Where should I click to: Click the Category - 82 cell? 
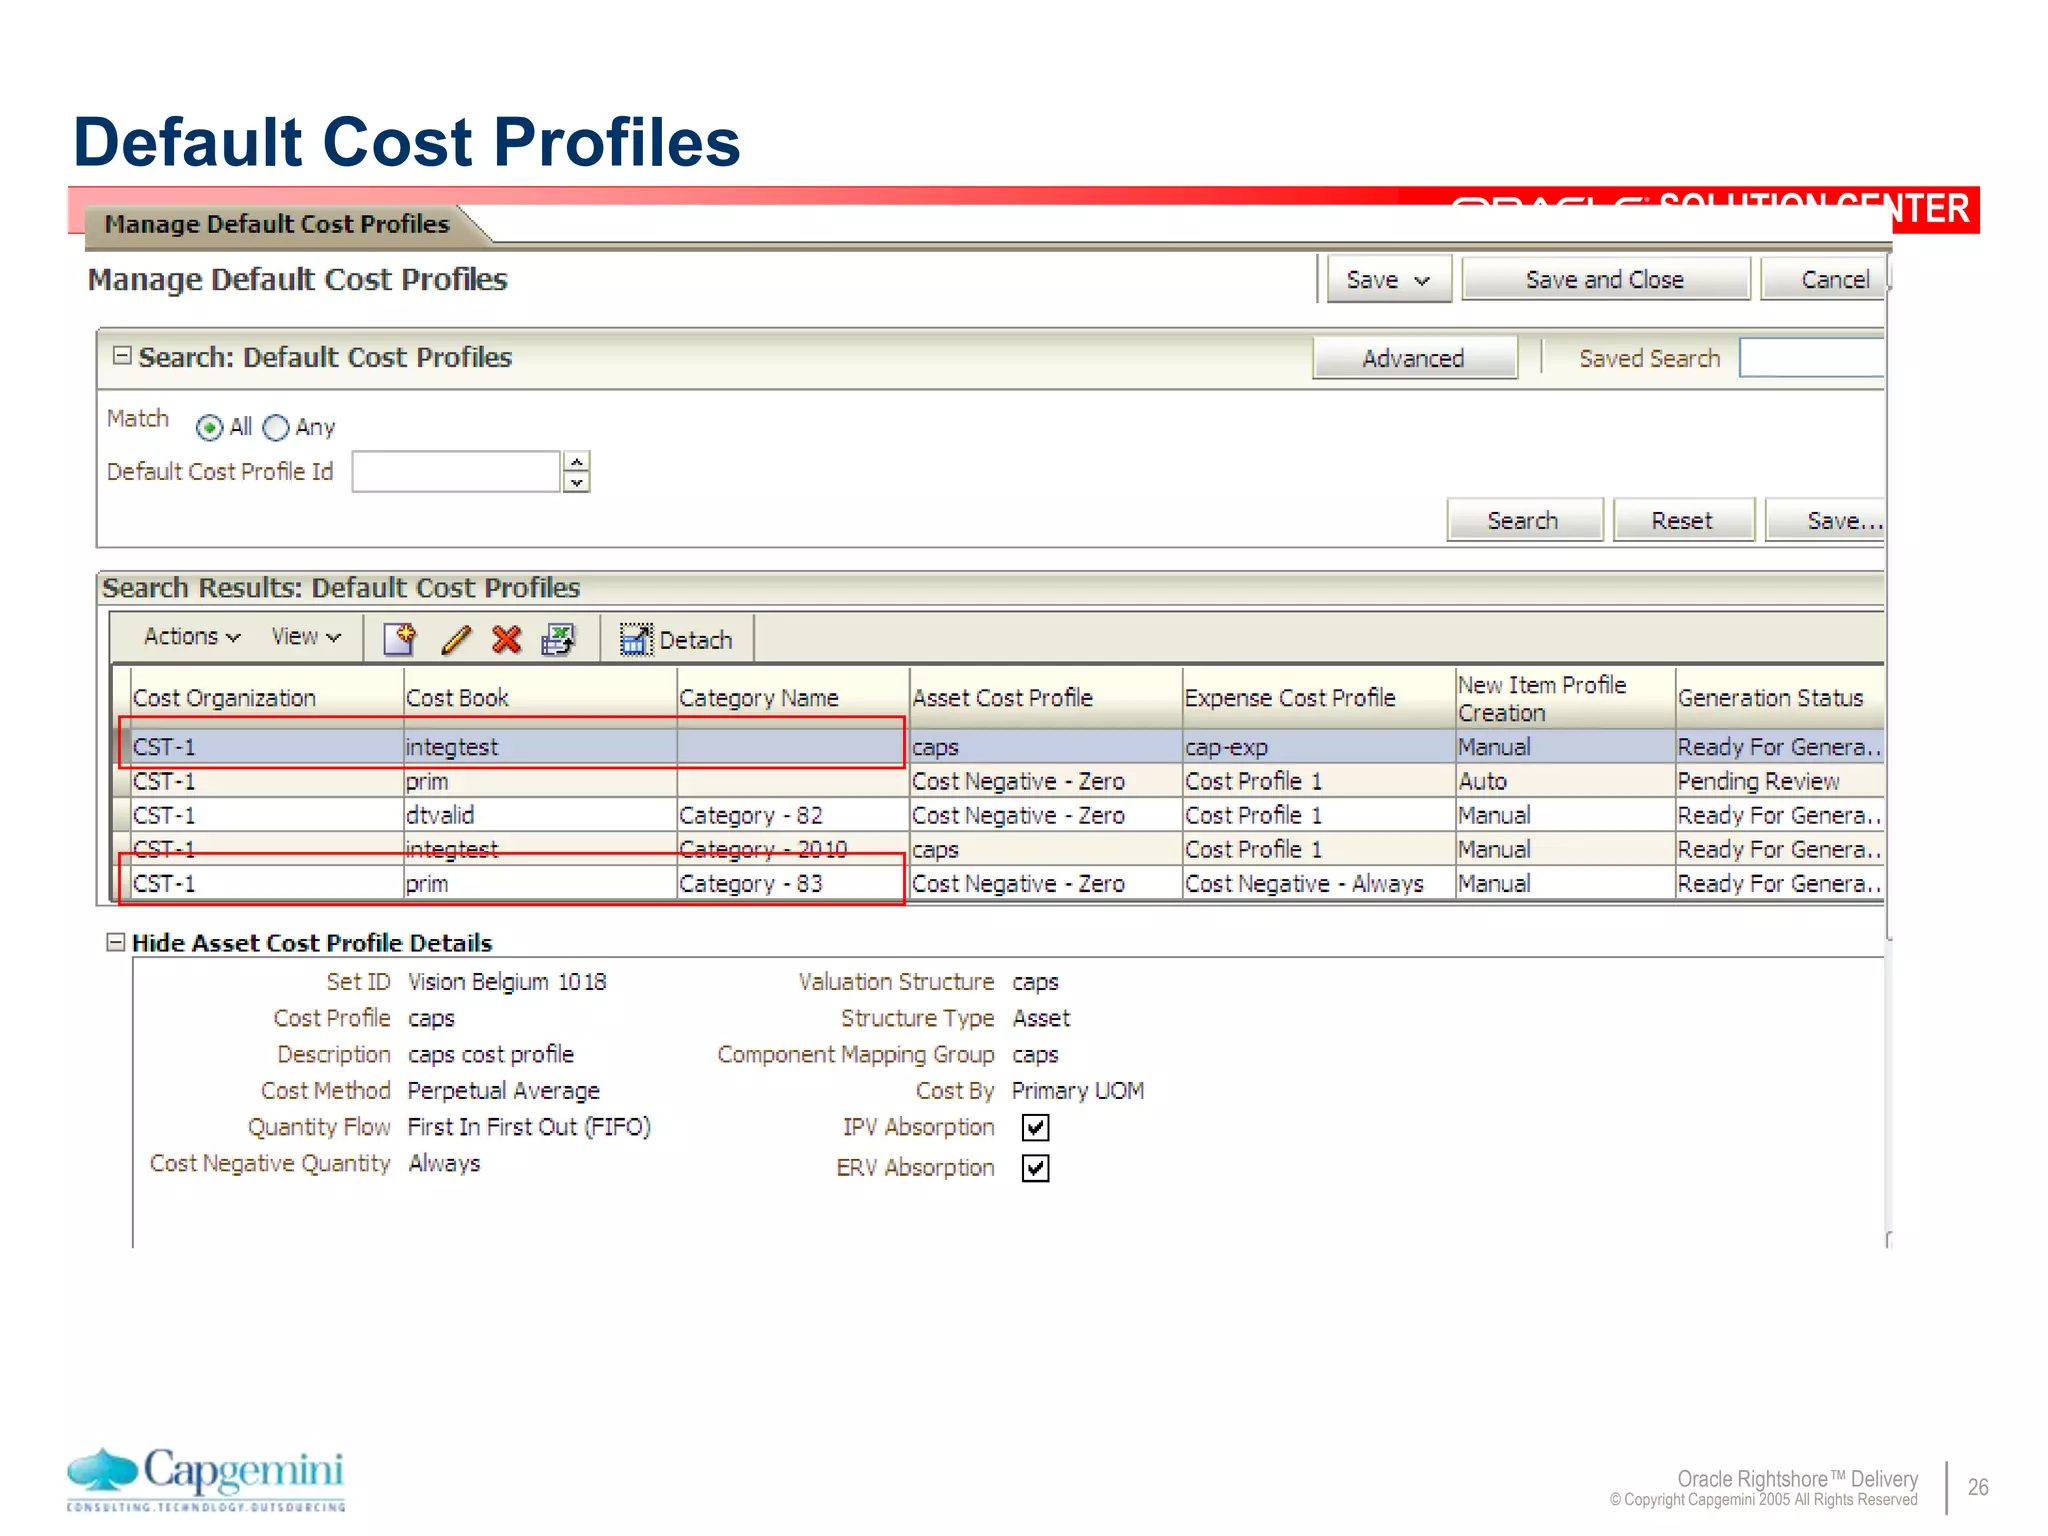(793, 815)
